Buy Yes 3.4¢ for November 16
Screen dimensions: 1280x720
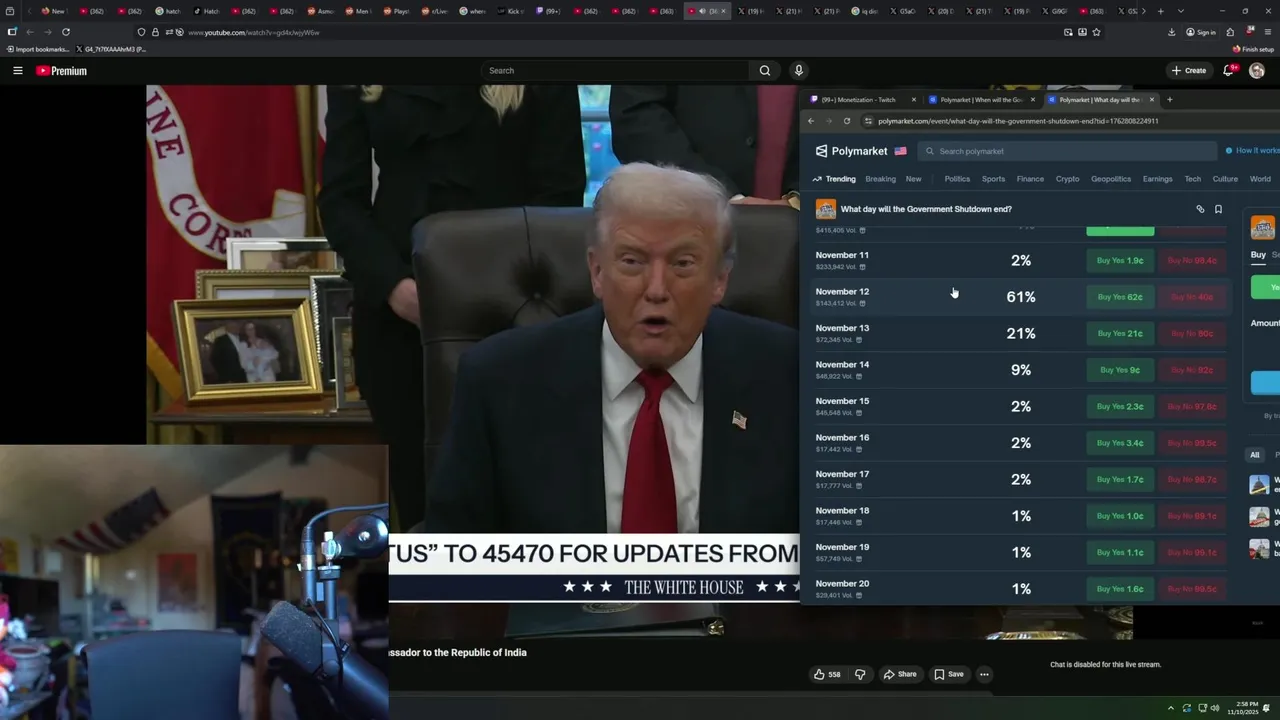click(x=1120, y=443)
